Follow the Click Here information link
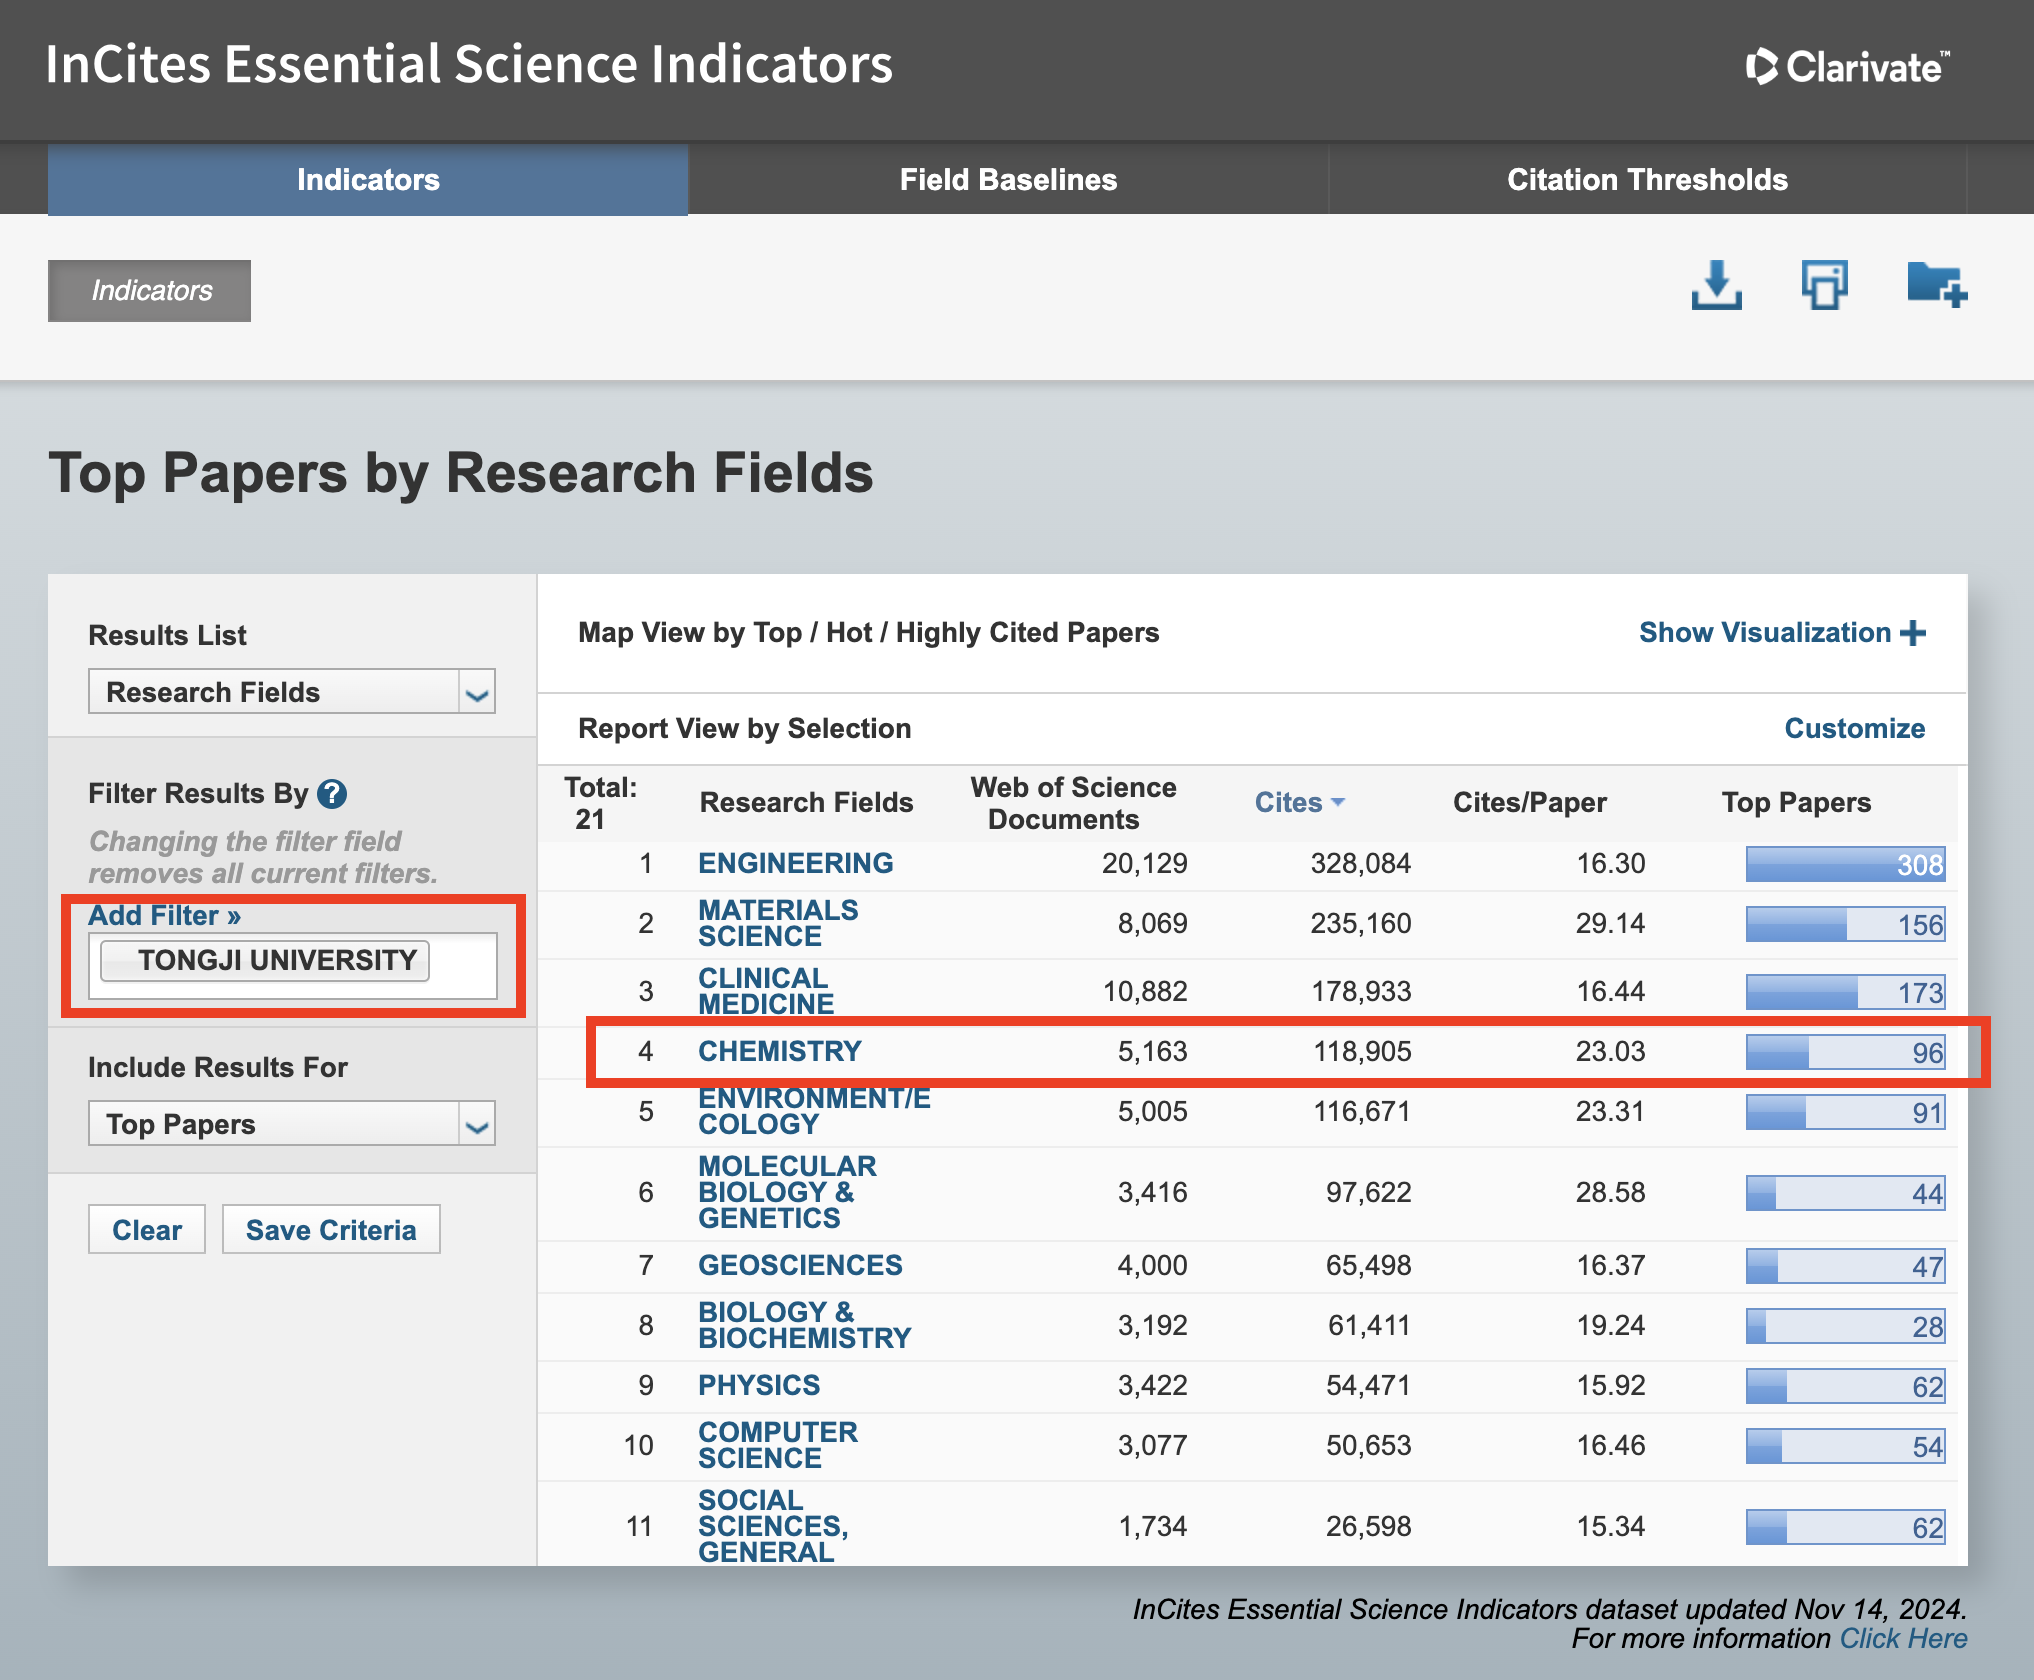2034x1680 pixels. click(1903, 1639)
